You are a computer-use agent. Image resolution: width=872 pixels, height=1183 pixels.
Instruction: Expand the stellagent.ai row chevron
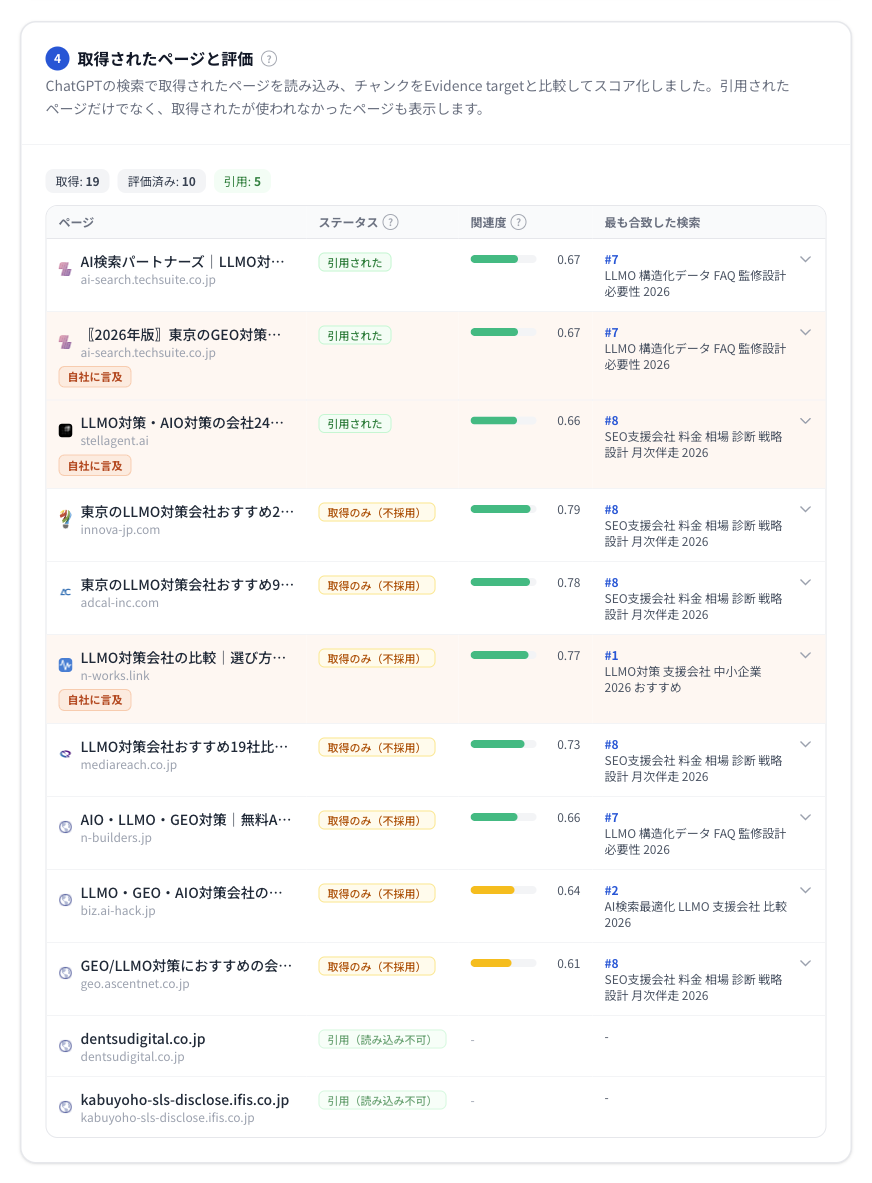point(806,421)
